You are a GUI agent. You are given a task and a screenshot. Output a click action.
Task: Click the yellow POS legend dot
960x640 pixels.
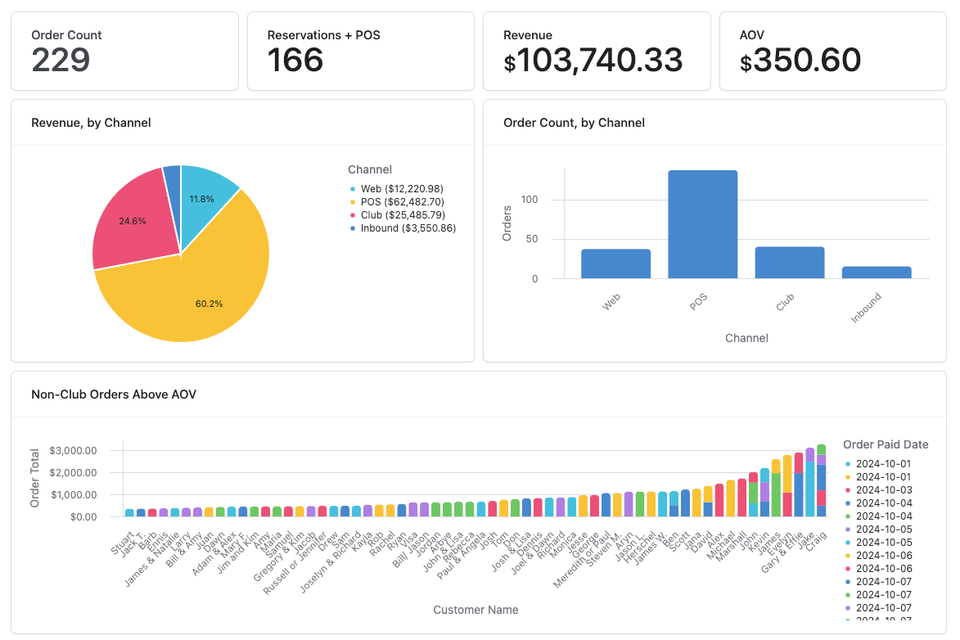351,203
